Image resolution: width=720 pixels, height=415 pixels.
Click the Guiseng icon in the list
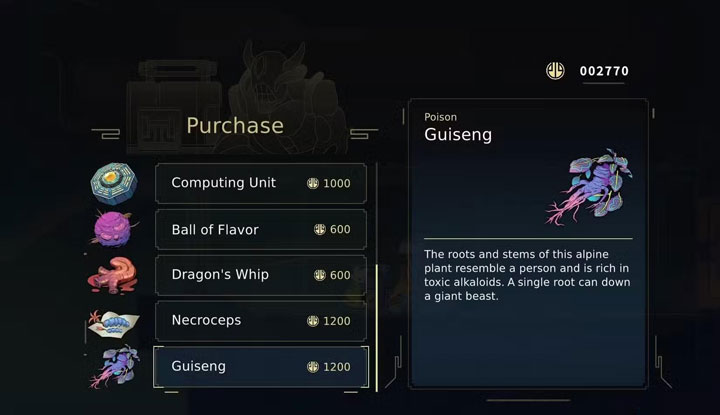pyautogui.click(x=115, y=367)
